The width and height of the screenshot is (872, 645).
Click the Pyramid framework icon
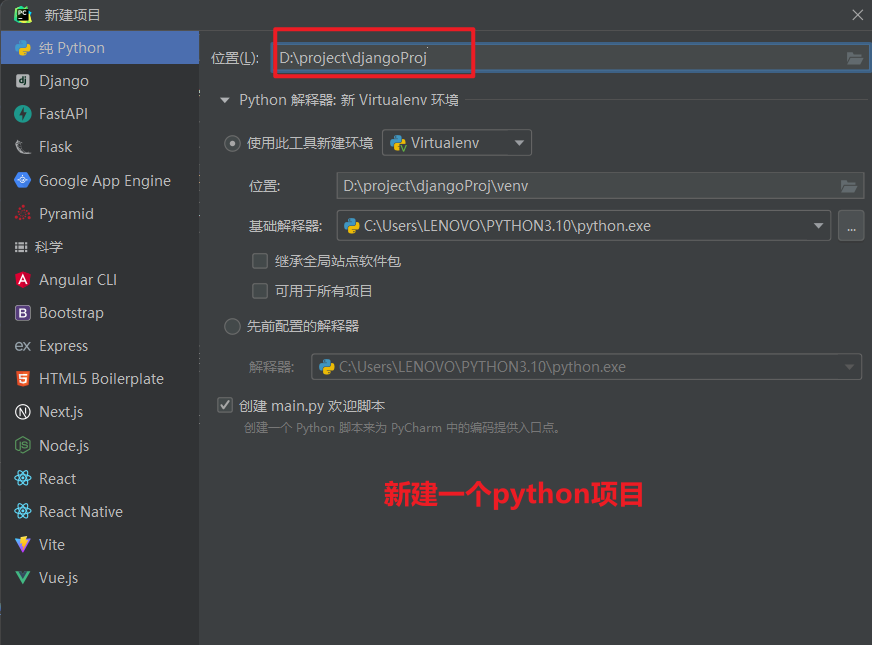point(23,214)
